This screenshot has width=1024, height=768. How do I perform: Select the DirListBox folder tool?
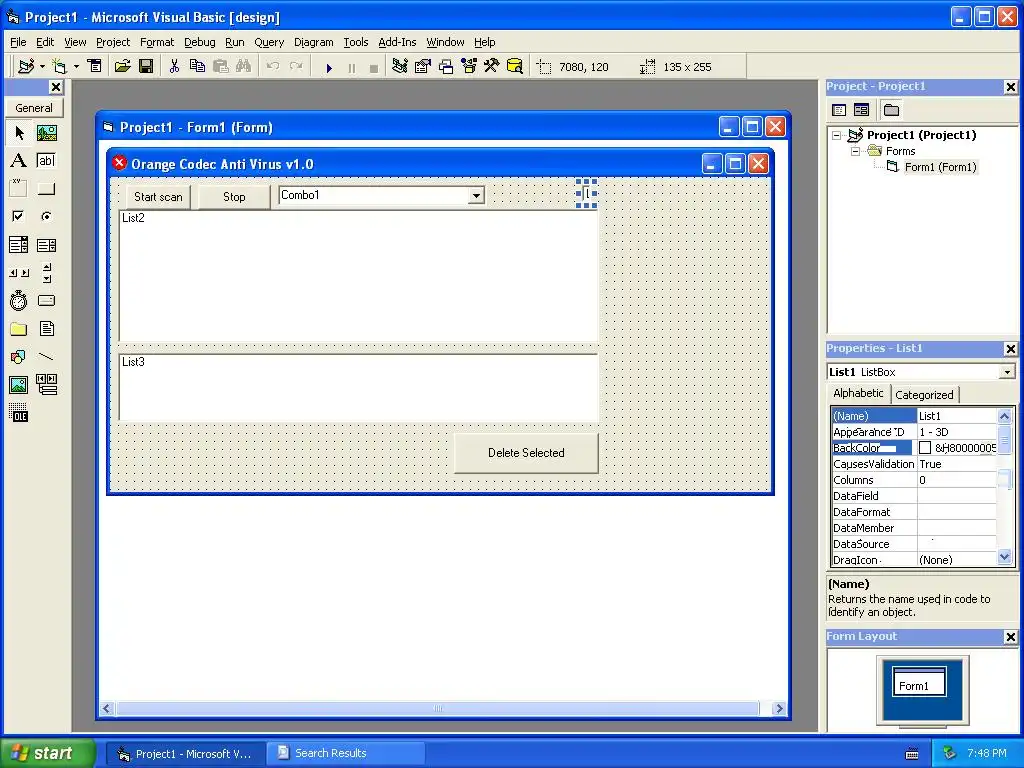tap(19, 328)
